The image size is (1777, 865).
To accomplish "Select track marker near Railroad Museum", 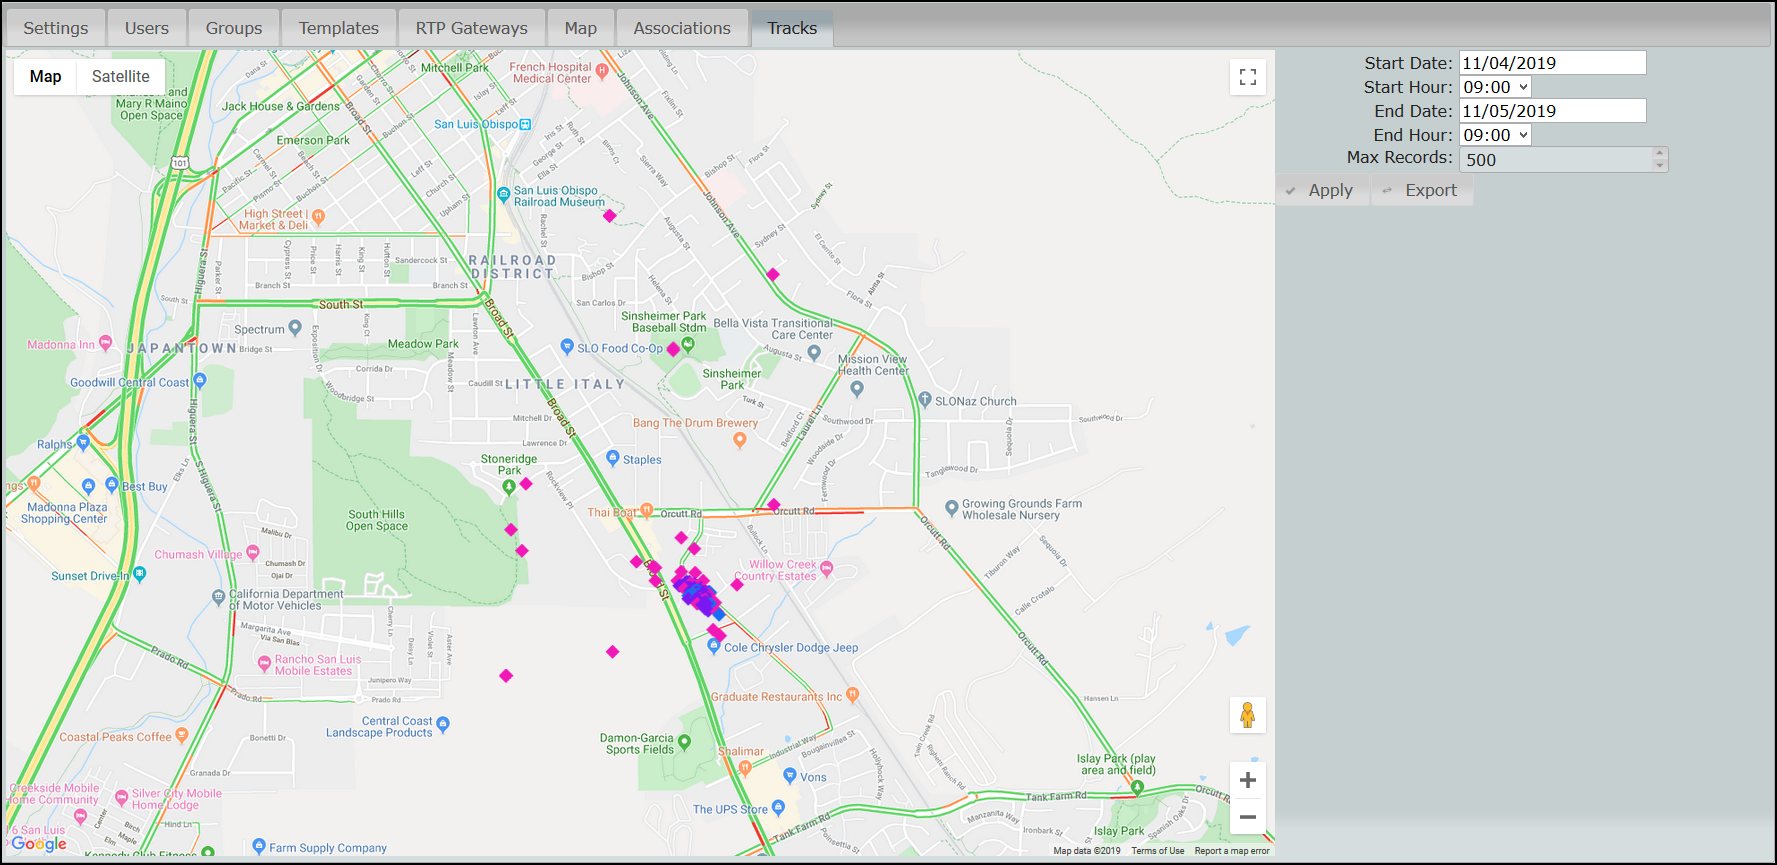I will tap(609, 215).
